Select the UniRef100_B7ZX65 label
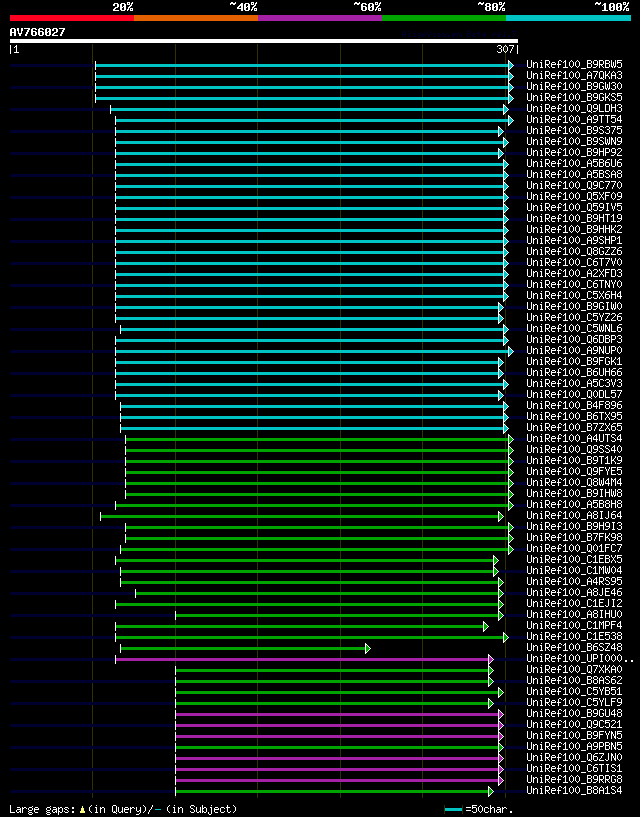Viewport: 640px width, 817px height. 574,427
